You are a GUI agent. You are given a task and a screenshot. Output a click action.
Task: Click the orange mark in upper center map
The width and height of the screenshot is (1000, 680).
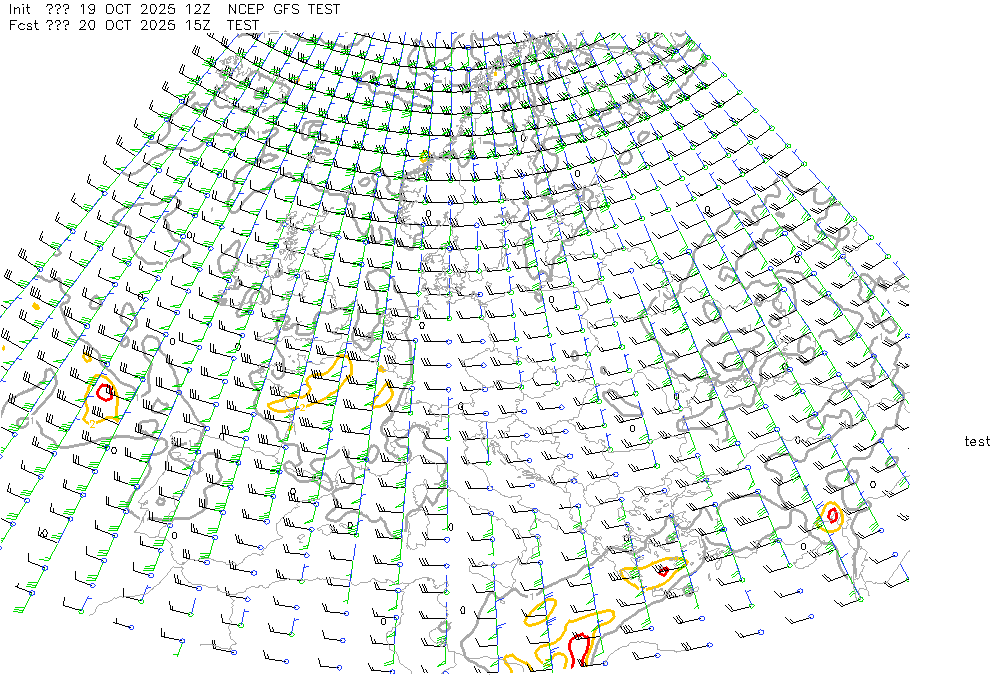[424, 157]
